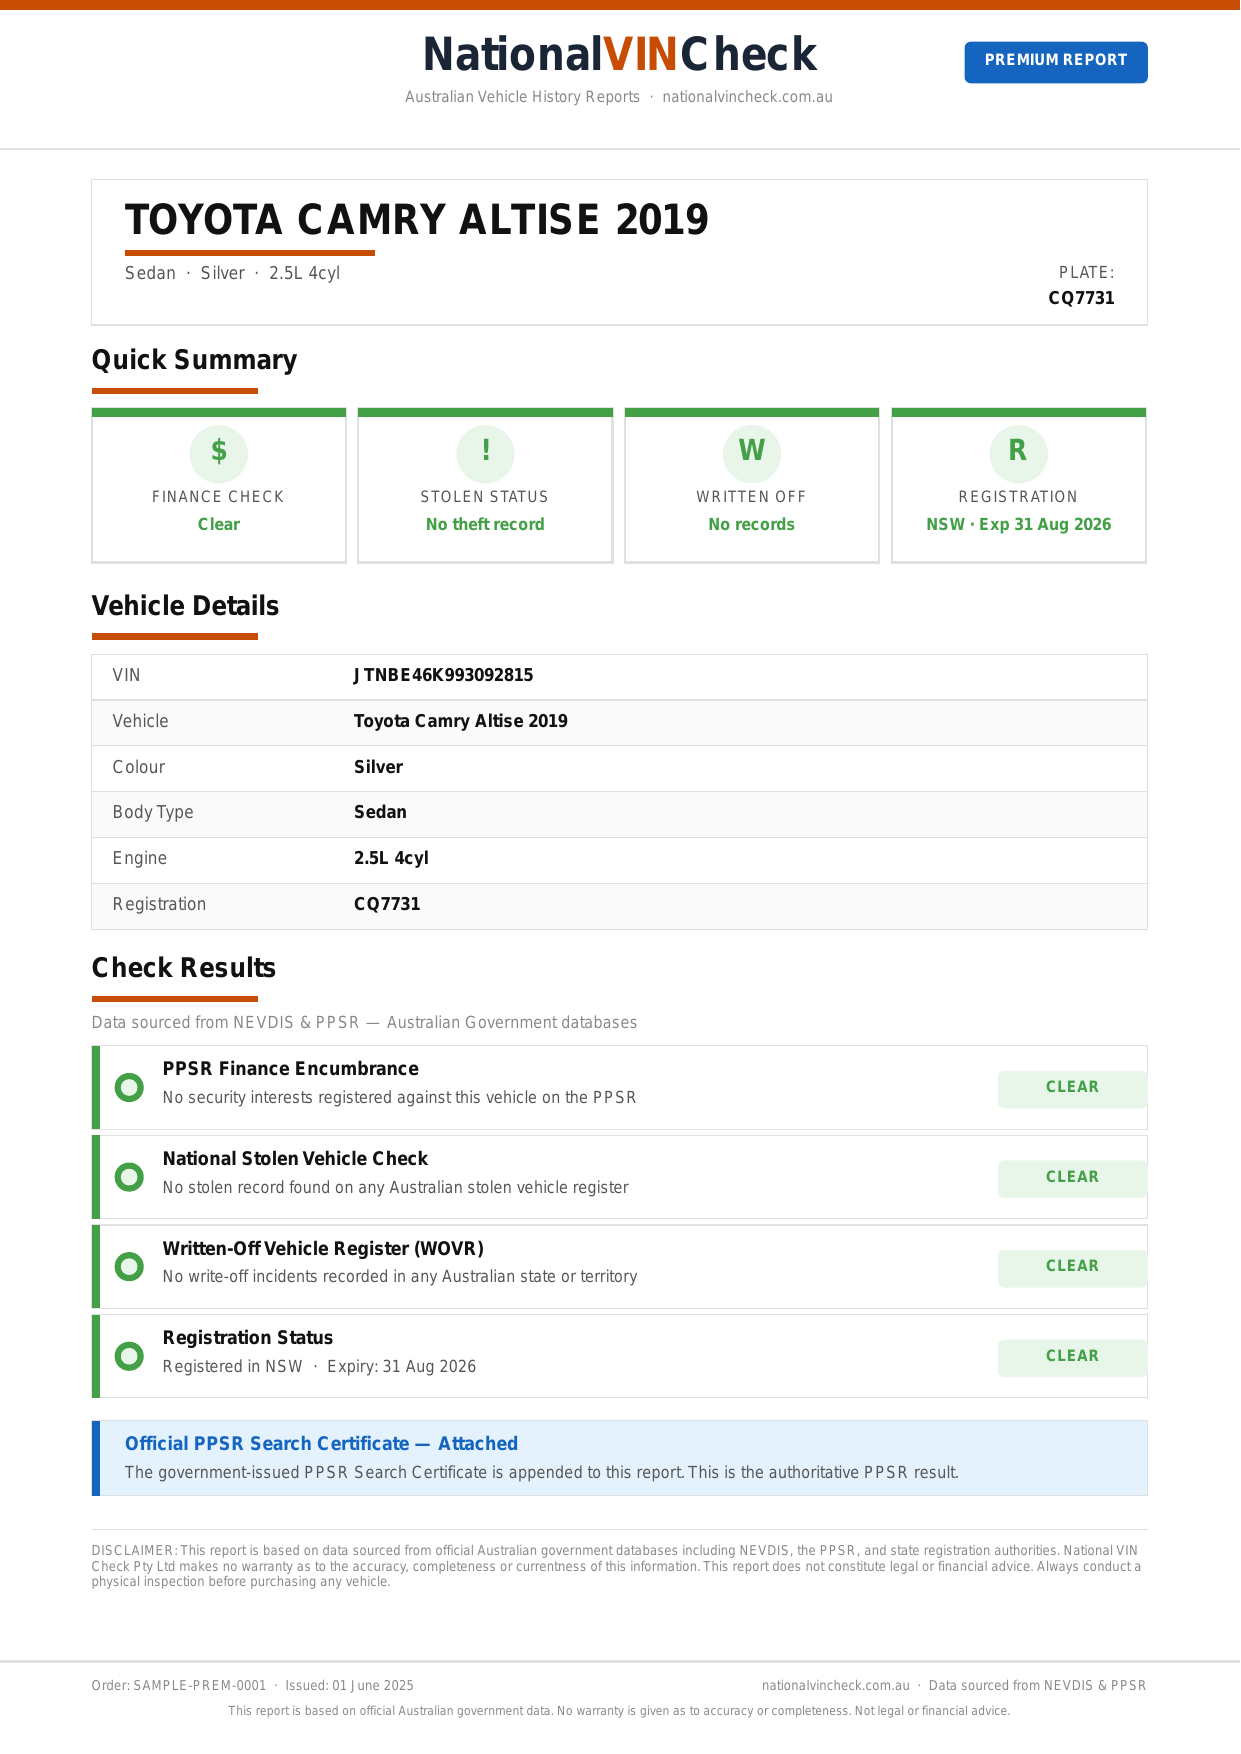The image size is (1241, 1754).
Task: Click the dollar sign Finance Check icon
Action: click(x=218, y=453)
